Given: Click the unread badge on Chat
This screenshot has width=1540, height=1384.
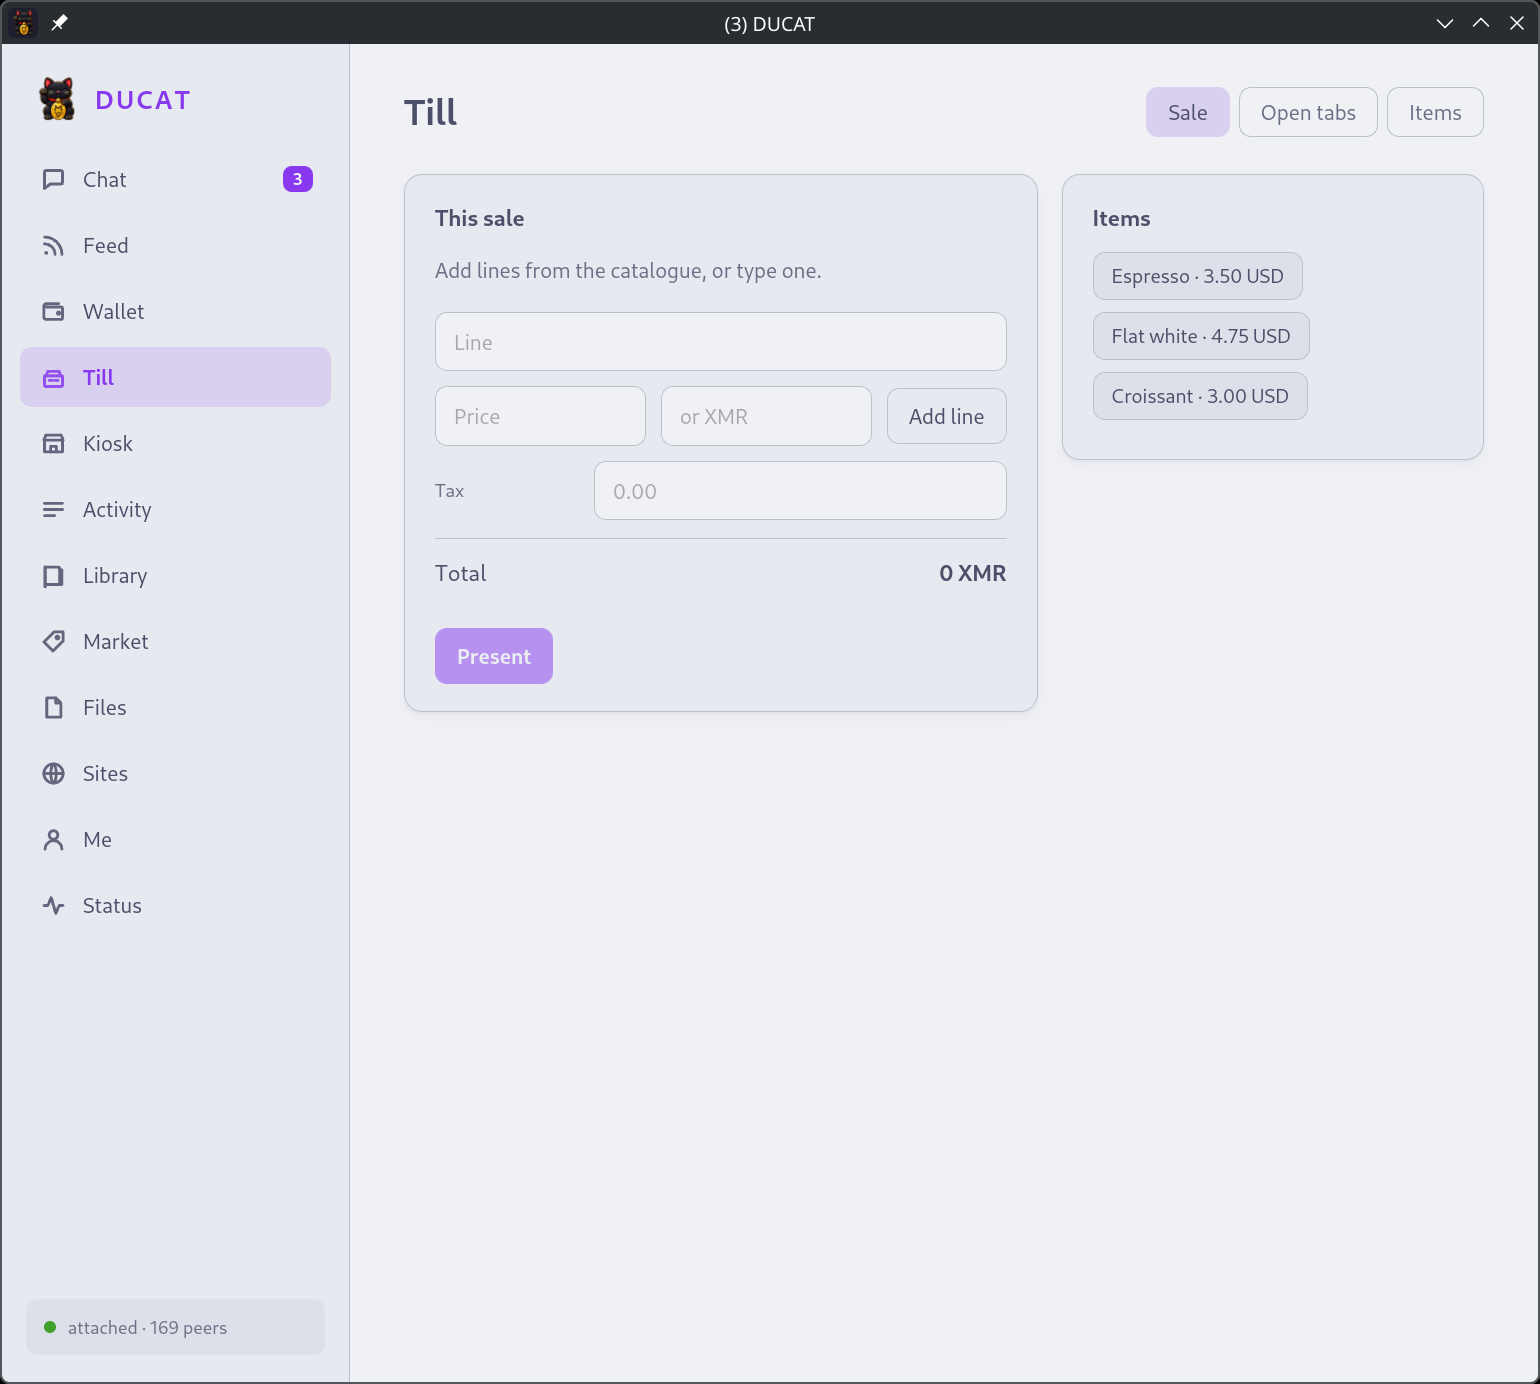Looking at the screenshot, I should [298, 179].
